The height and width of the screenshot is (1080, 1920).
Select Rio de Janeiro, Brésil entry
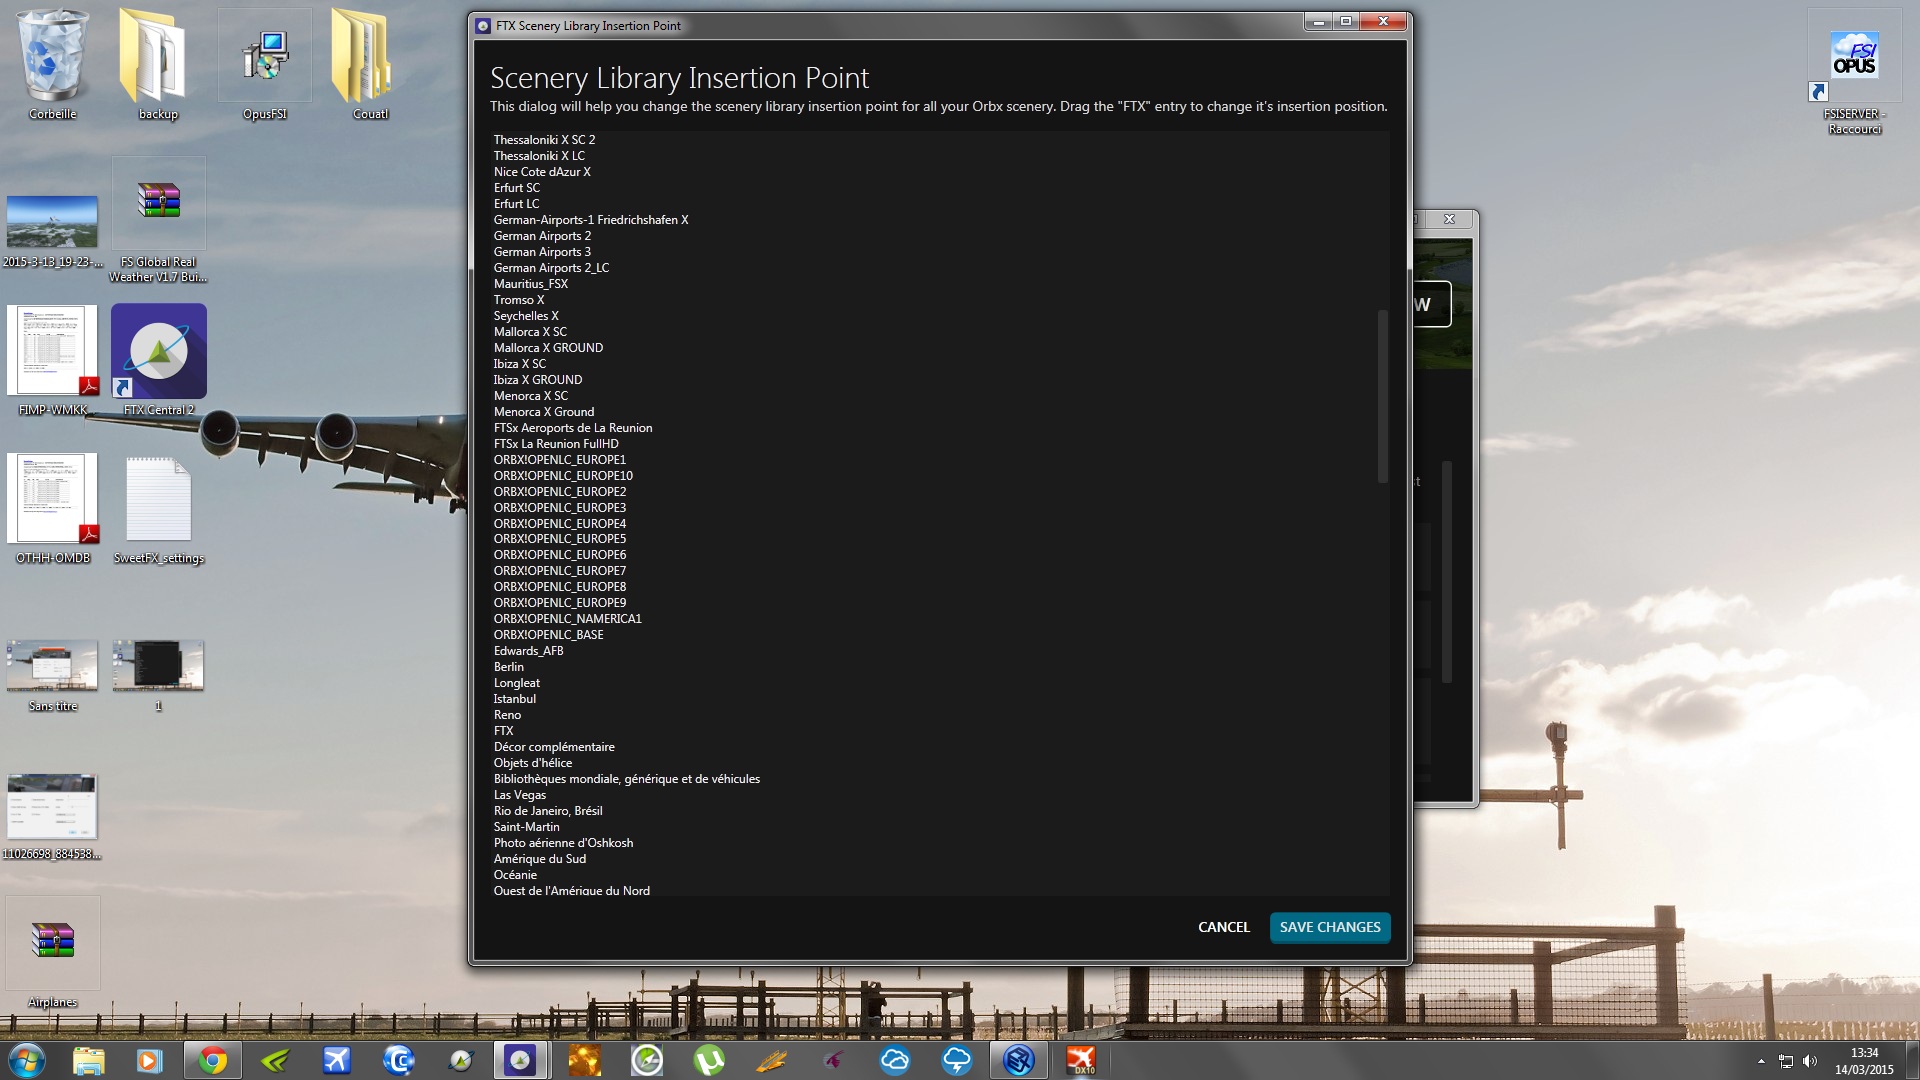click(548, 811)
